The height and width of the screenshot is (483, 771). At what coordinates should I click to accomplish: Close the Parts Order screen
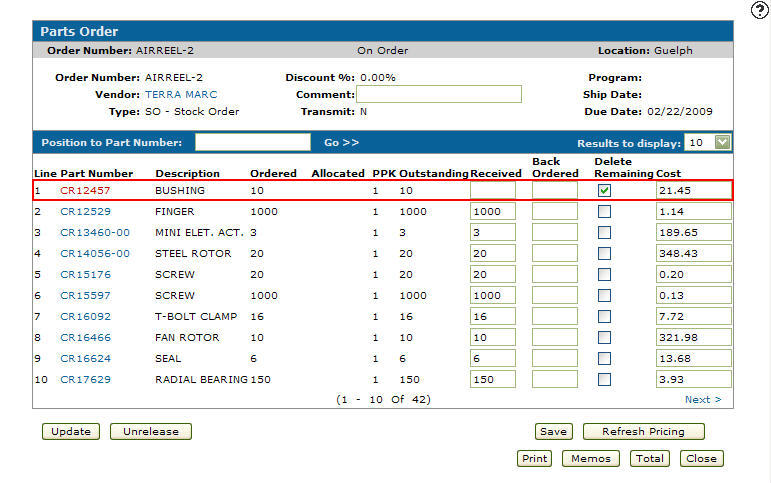[x=702, y=458]
